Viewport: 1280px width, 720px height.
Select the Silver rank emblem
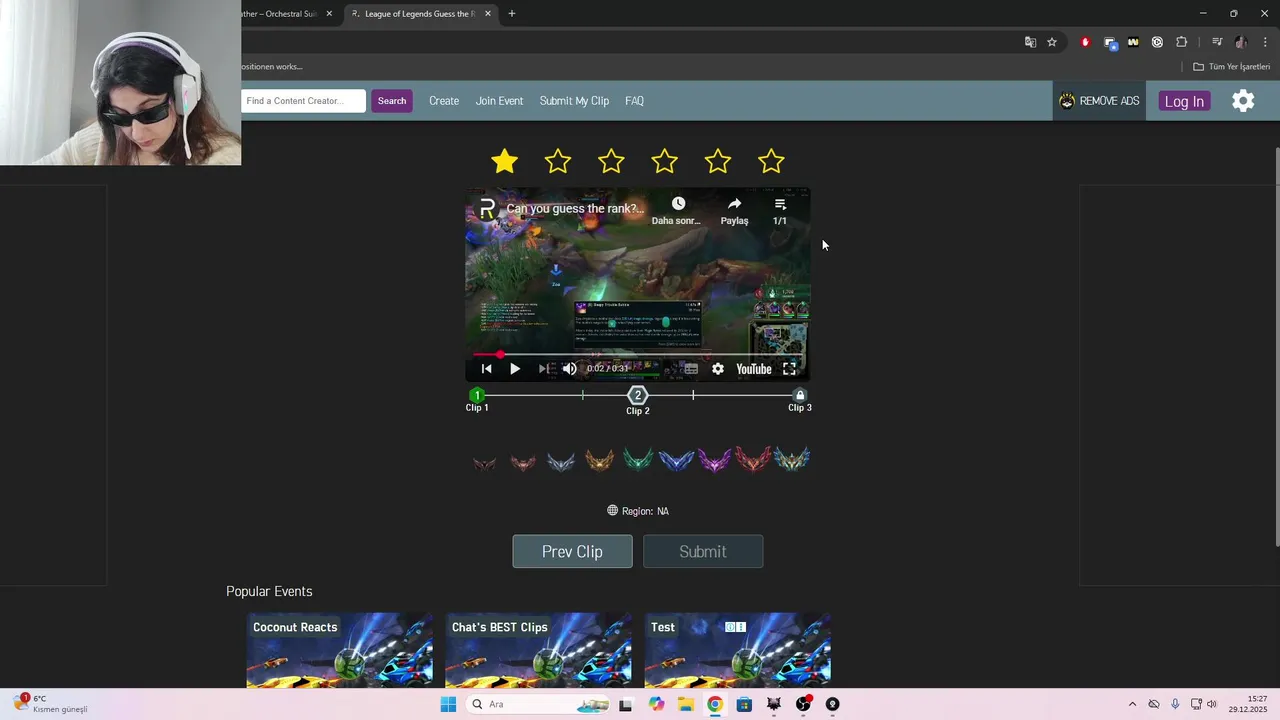point(561,461)
